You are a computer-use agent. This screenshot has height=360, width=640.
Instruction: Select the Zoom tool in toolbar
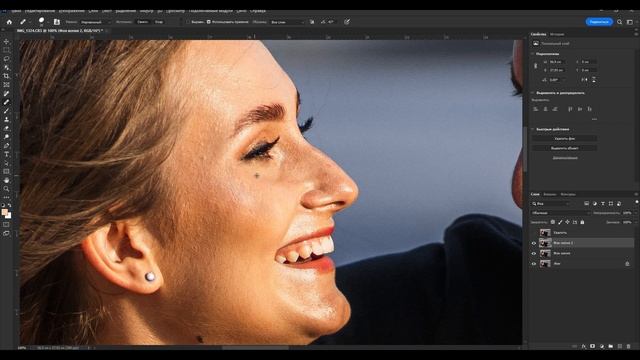[6, 189]
